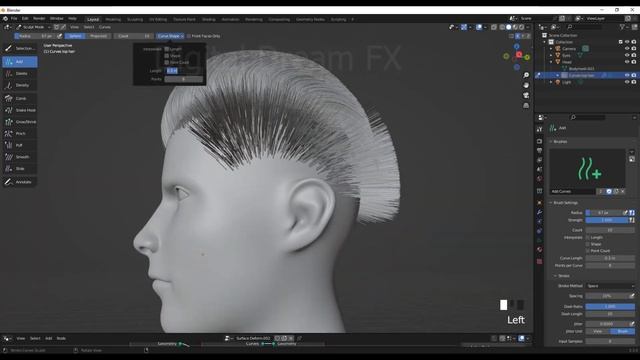This screenshot has width=640, height=360.
Task: Click the viewport pan hand icon
Action: [526, 85]
